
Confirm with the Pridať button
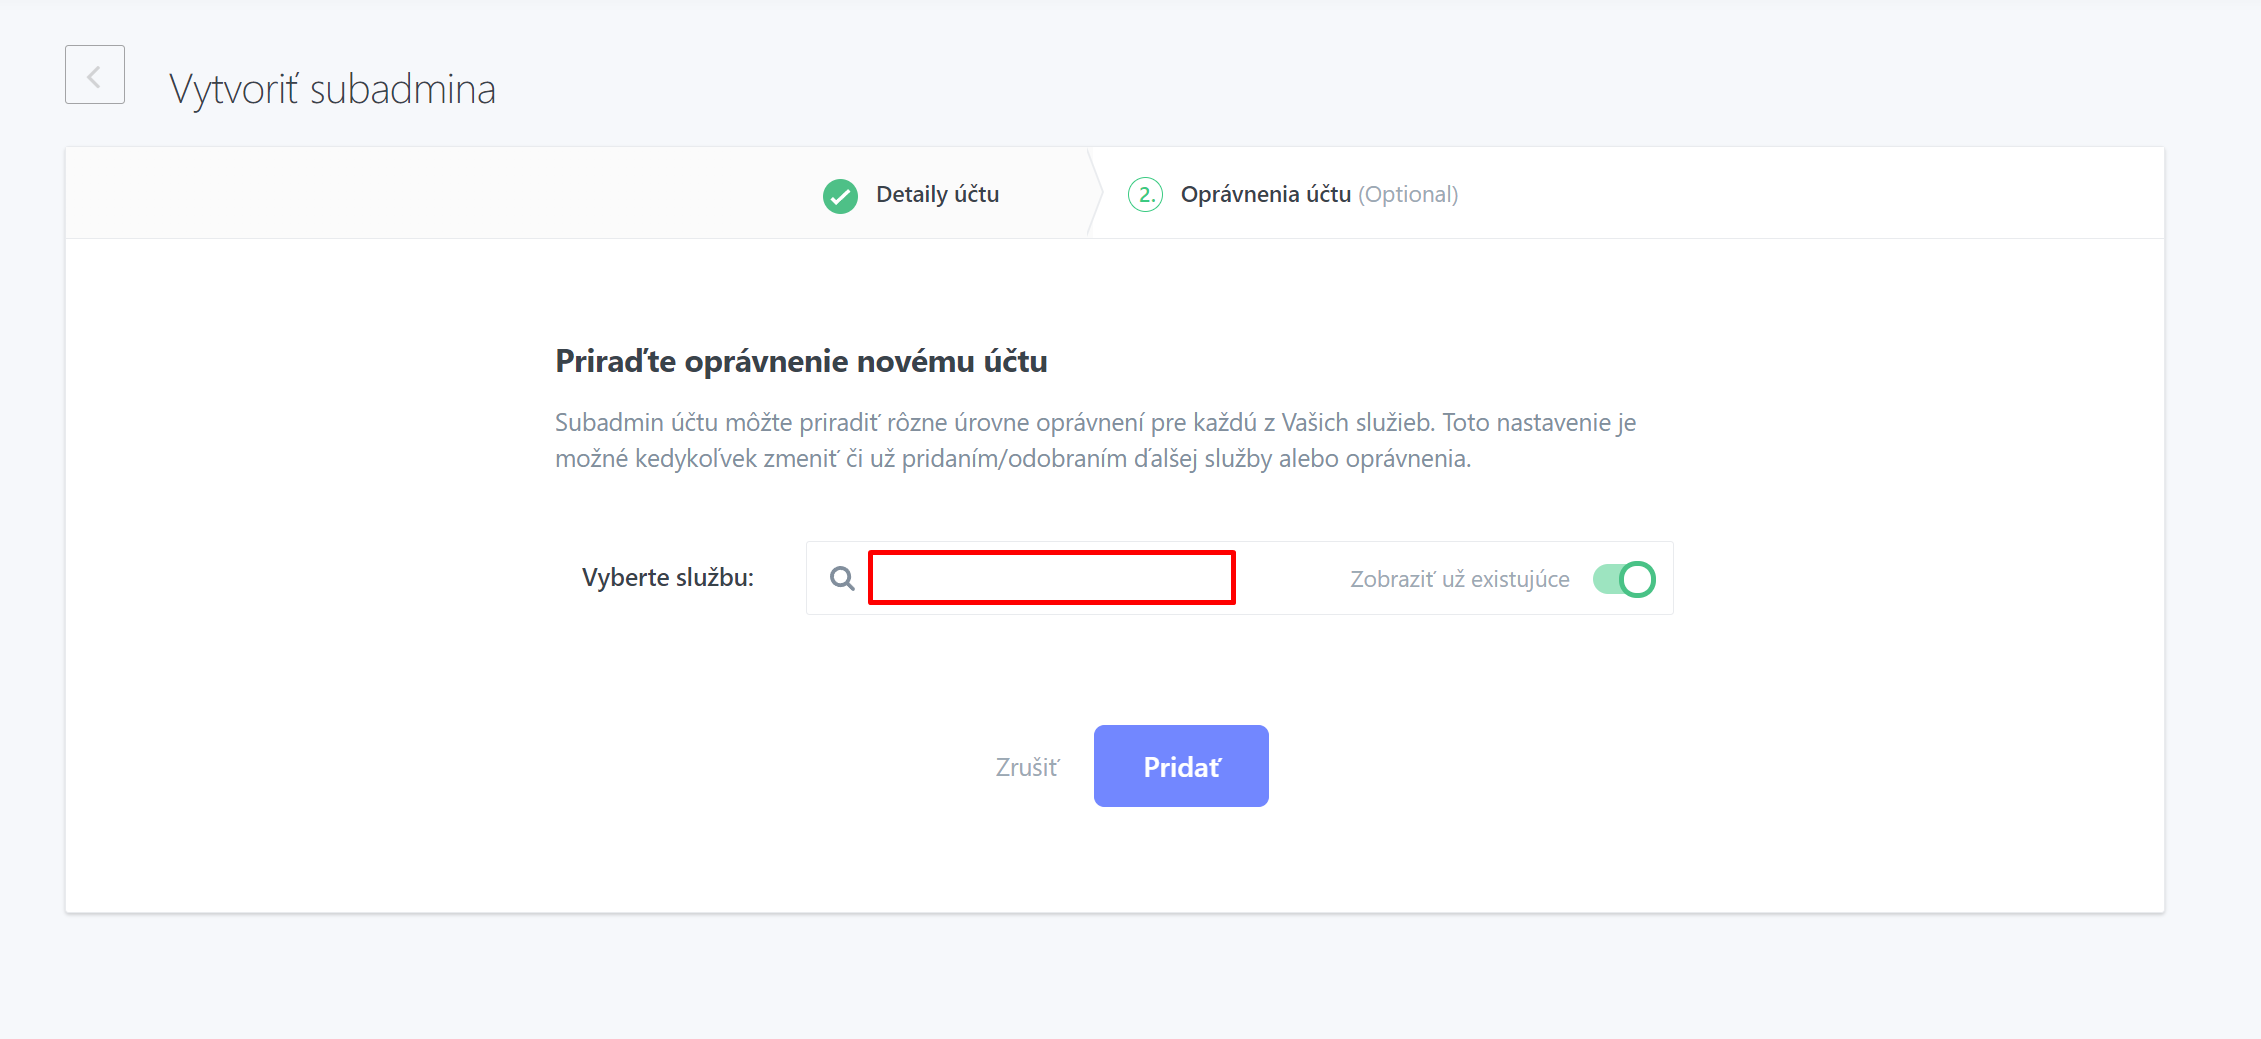(1181, 766)
